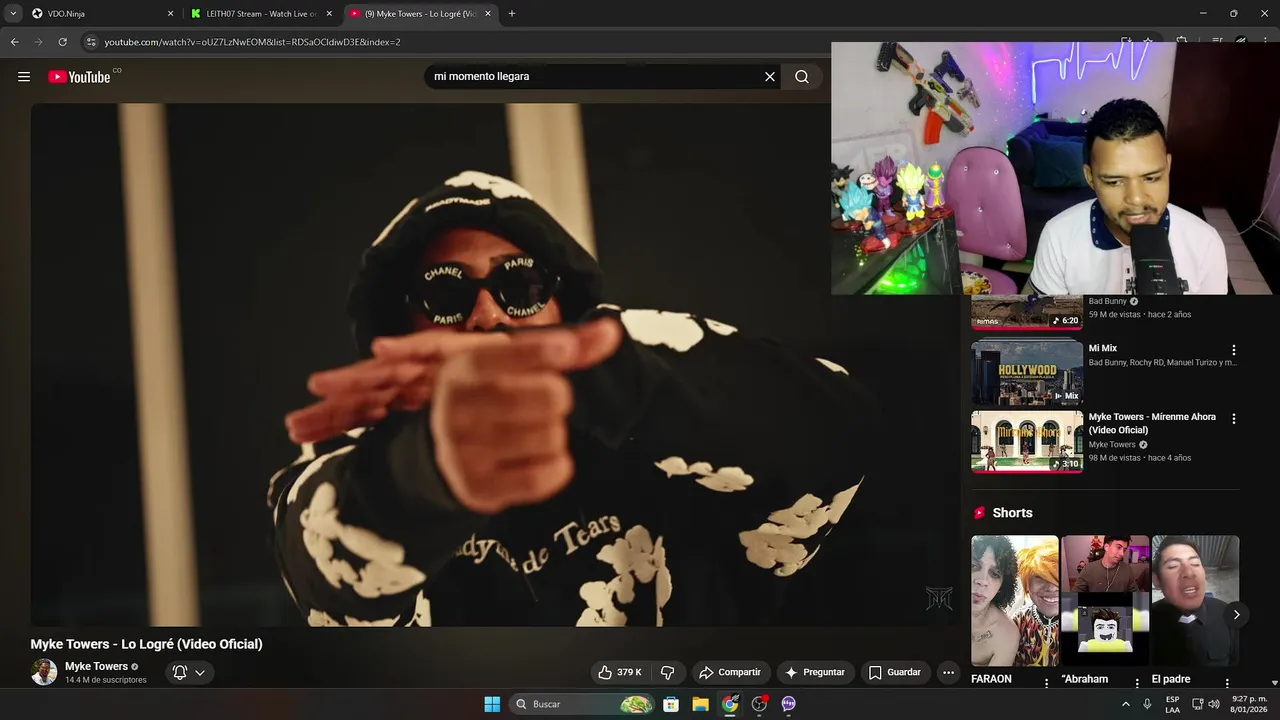Click 'Shorts' section heading
This screenshot has height=720, width=1280.
[1012, 513]
